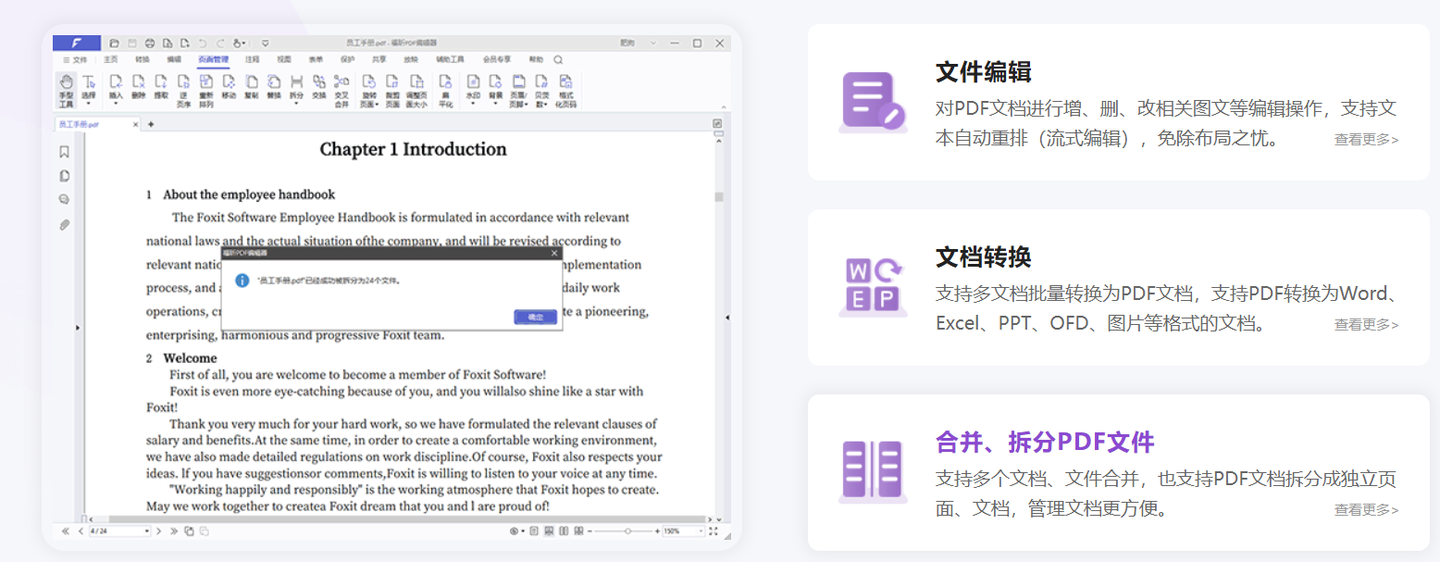Screen dimensions: 1440x562
Task: Click 查看更多 link under 文档转换
Action: (1366, 325)
